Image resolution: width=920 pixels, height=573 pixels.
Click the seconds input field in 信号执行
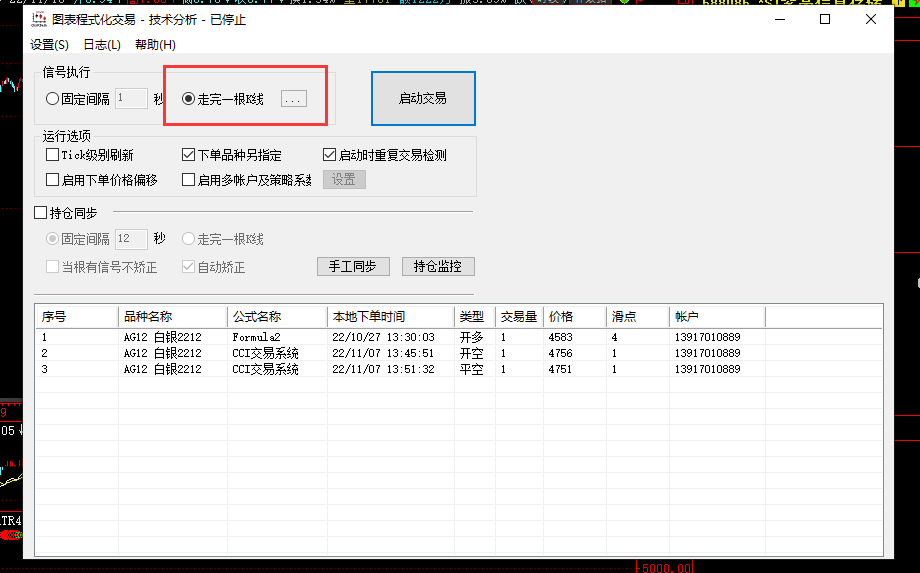point(132,99)
